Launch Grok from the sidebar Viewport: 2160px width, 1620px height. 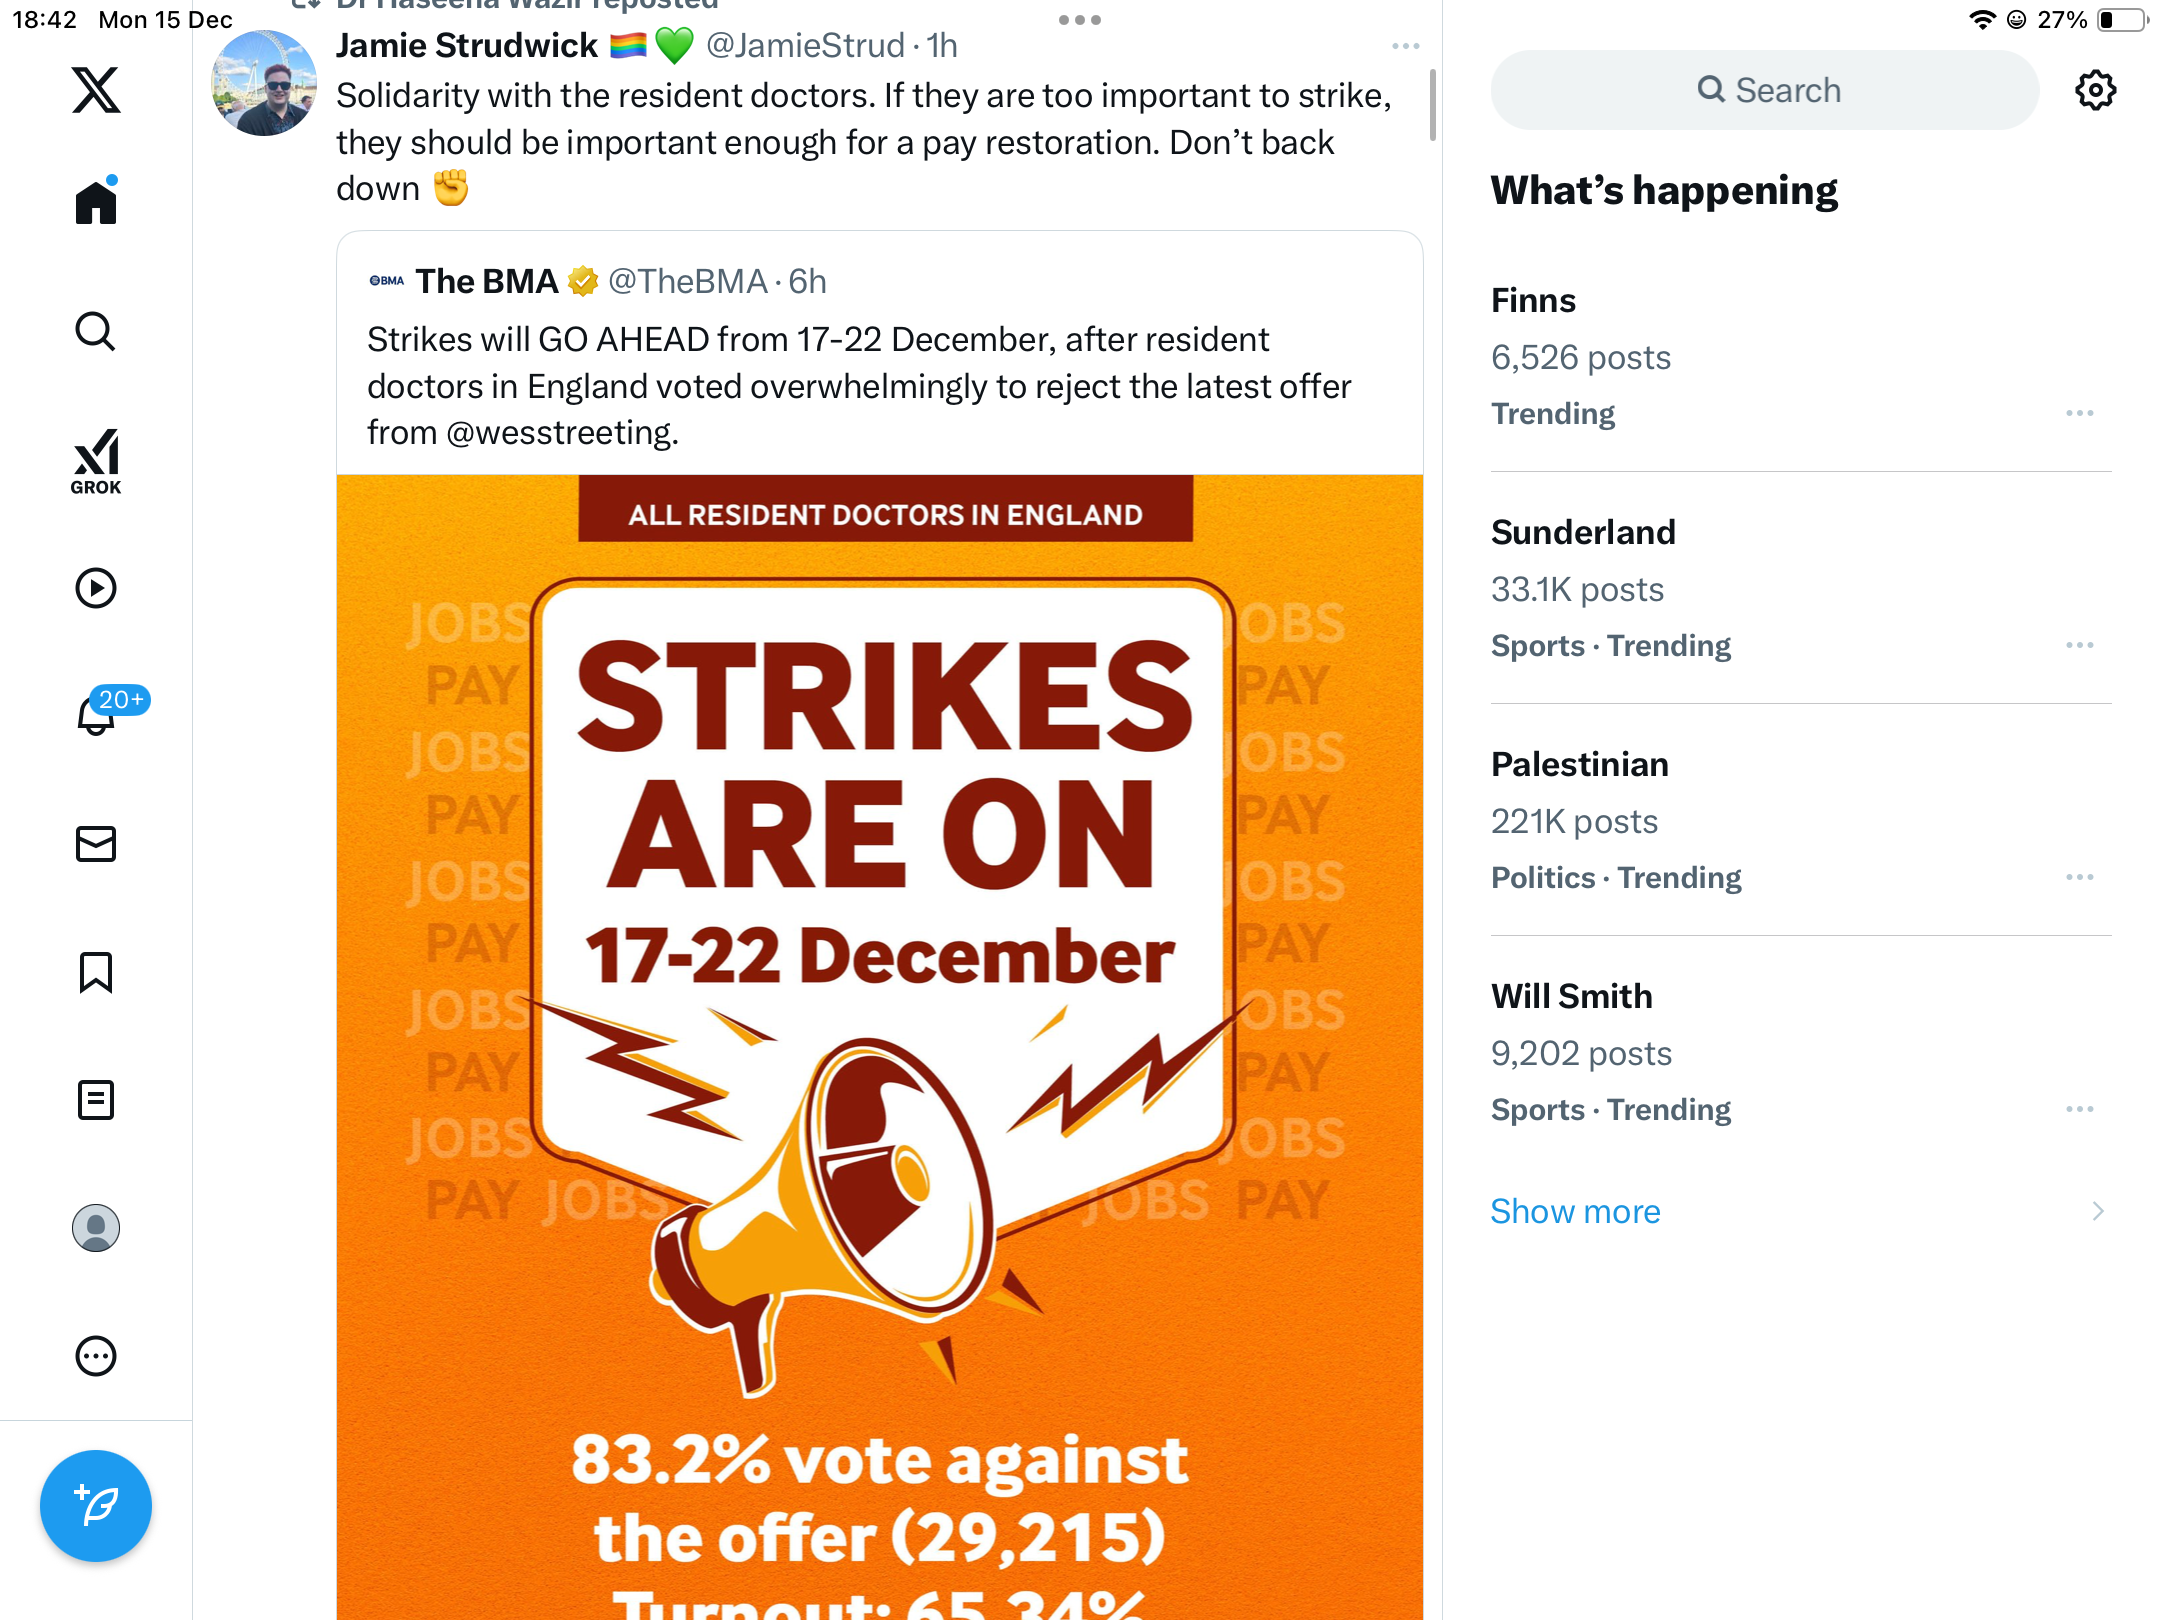pos(96,461)
